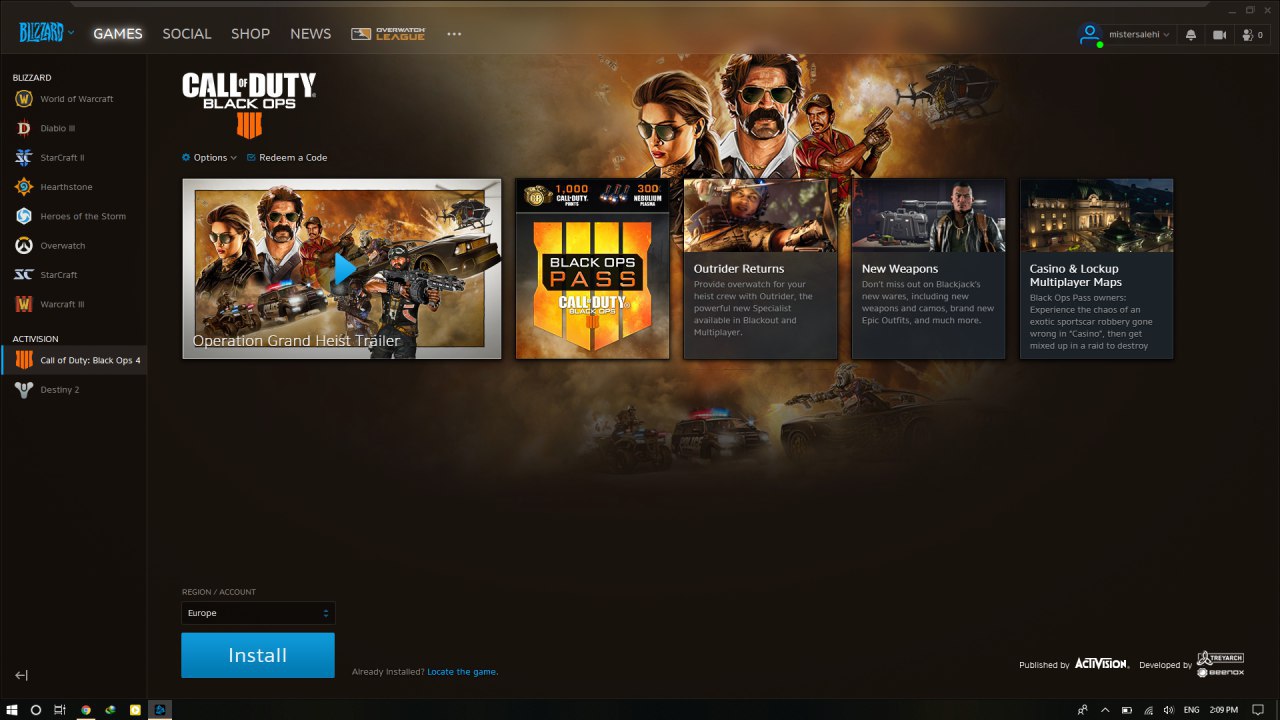1280x720 pixels.
Task: Click the "World of Warcraft" text in the sidebar
Action: point(77,99)
